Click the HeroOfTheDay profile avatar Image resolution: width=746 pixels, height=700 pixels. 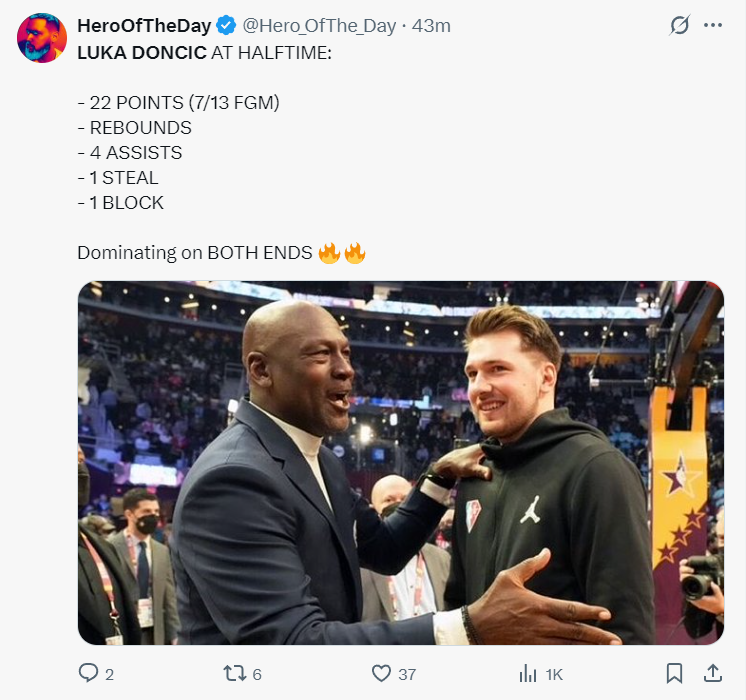(x=42, y=39)
